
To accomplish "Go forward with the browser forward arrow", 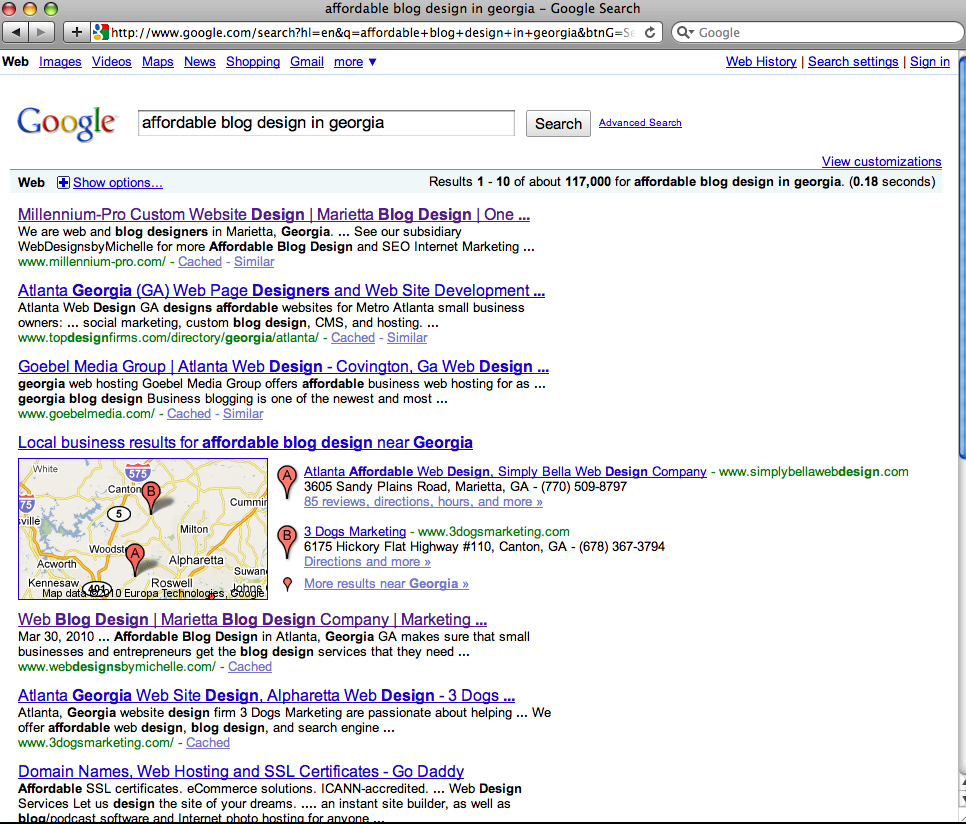I will (x=42, y=32).
